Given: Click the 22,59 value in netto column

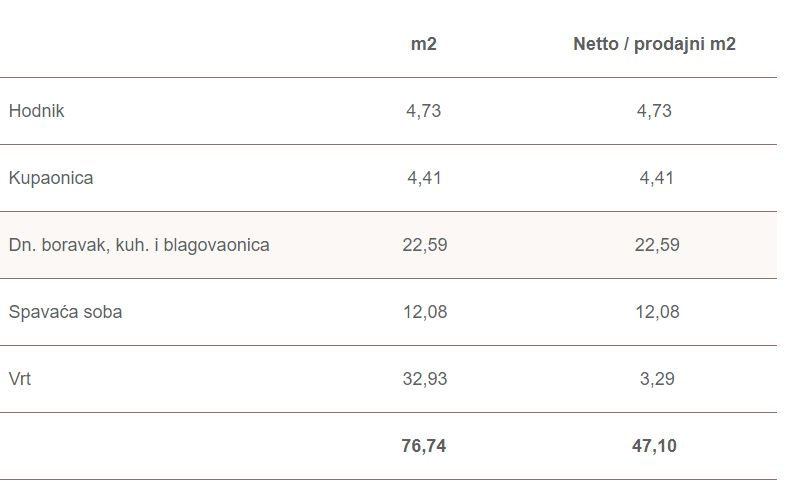Looking at the screenshot, I should tap(657, 245).
